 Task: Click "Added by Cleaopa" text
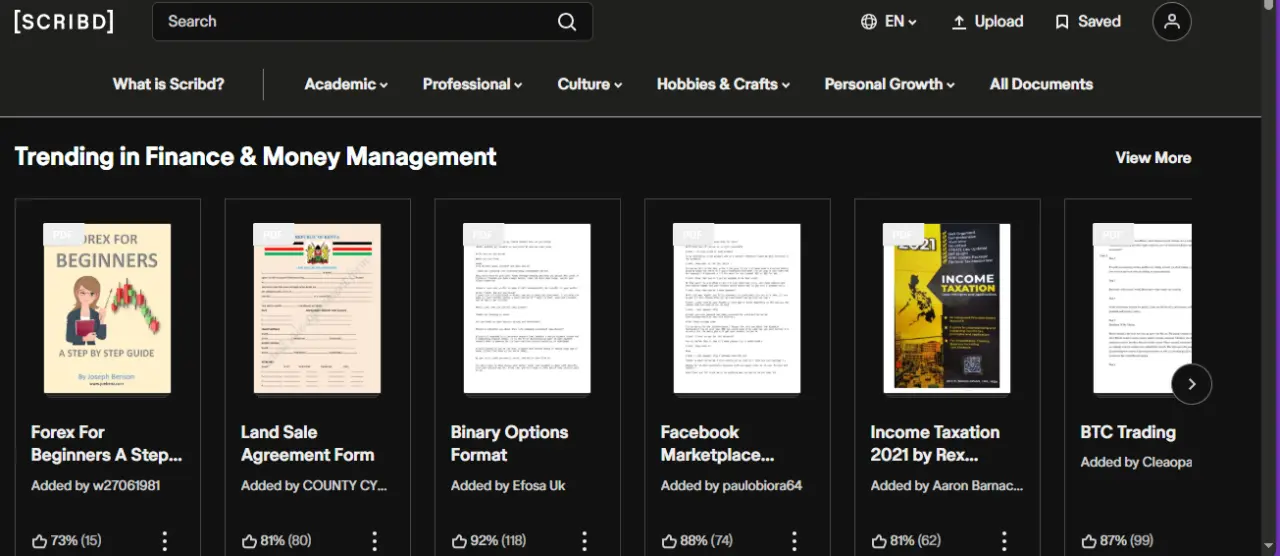click(1136, 463)
